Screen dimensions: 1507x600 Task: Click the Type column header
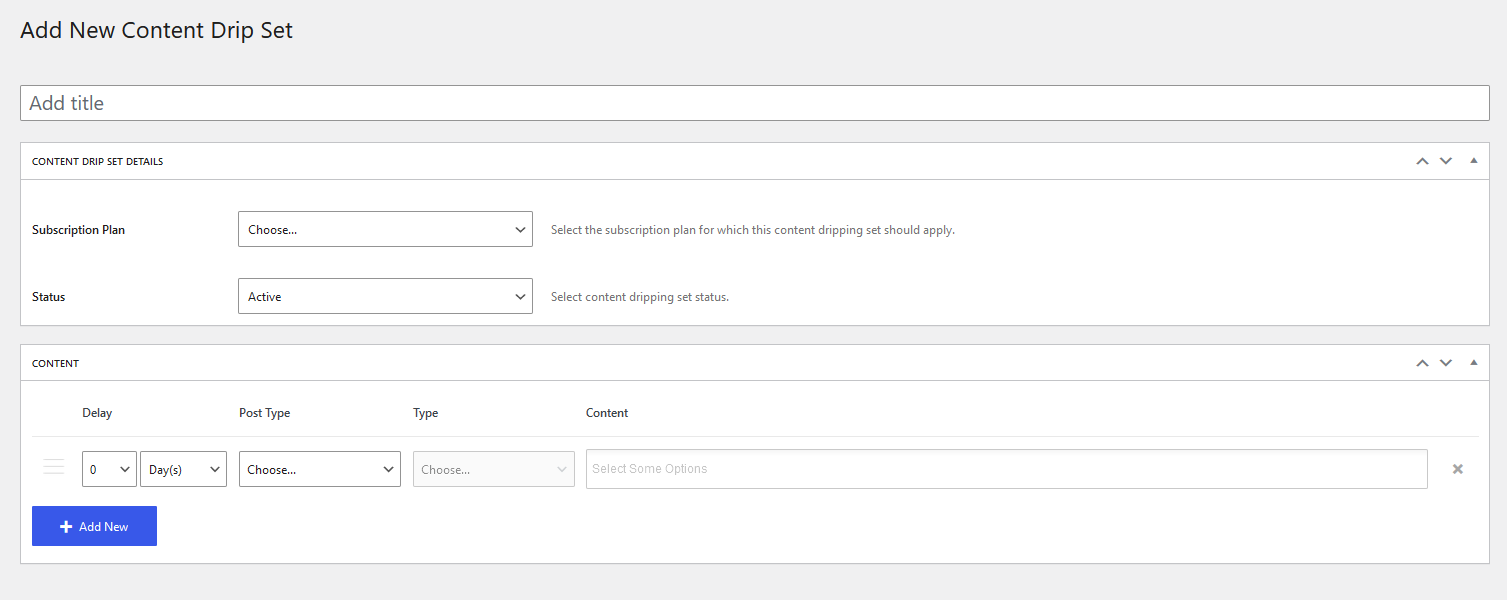click(x=426, y=413)
